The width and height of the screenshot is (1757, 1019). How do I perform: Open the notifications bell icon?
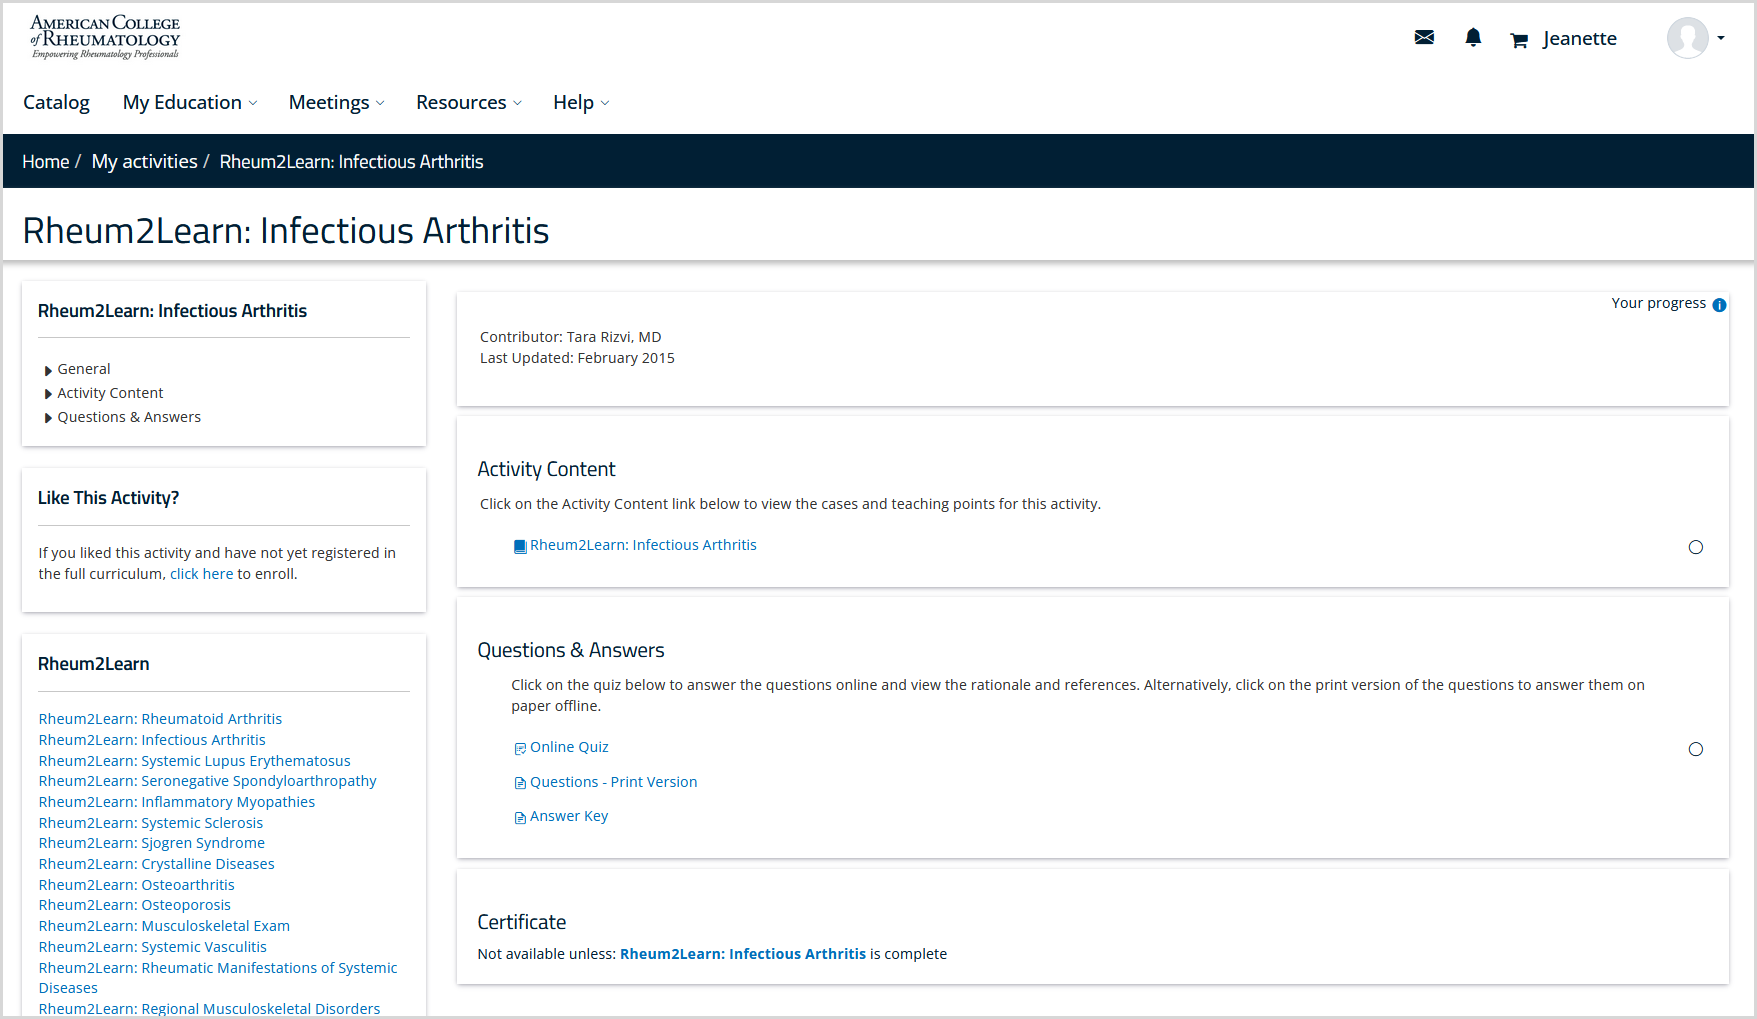[1473, 38]
